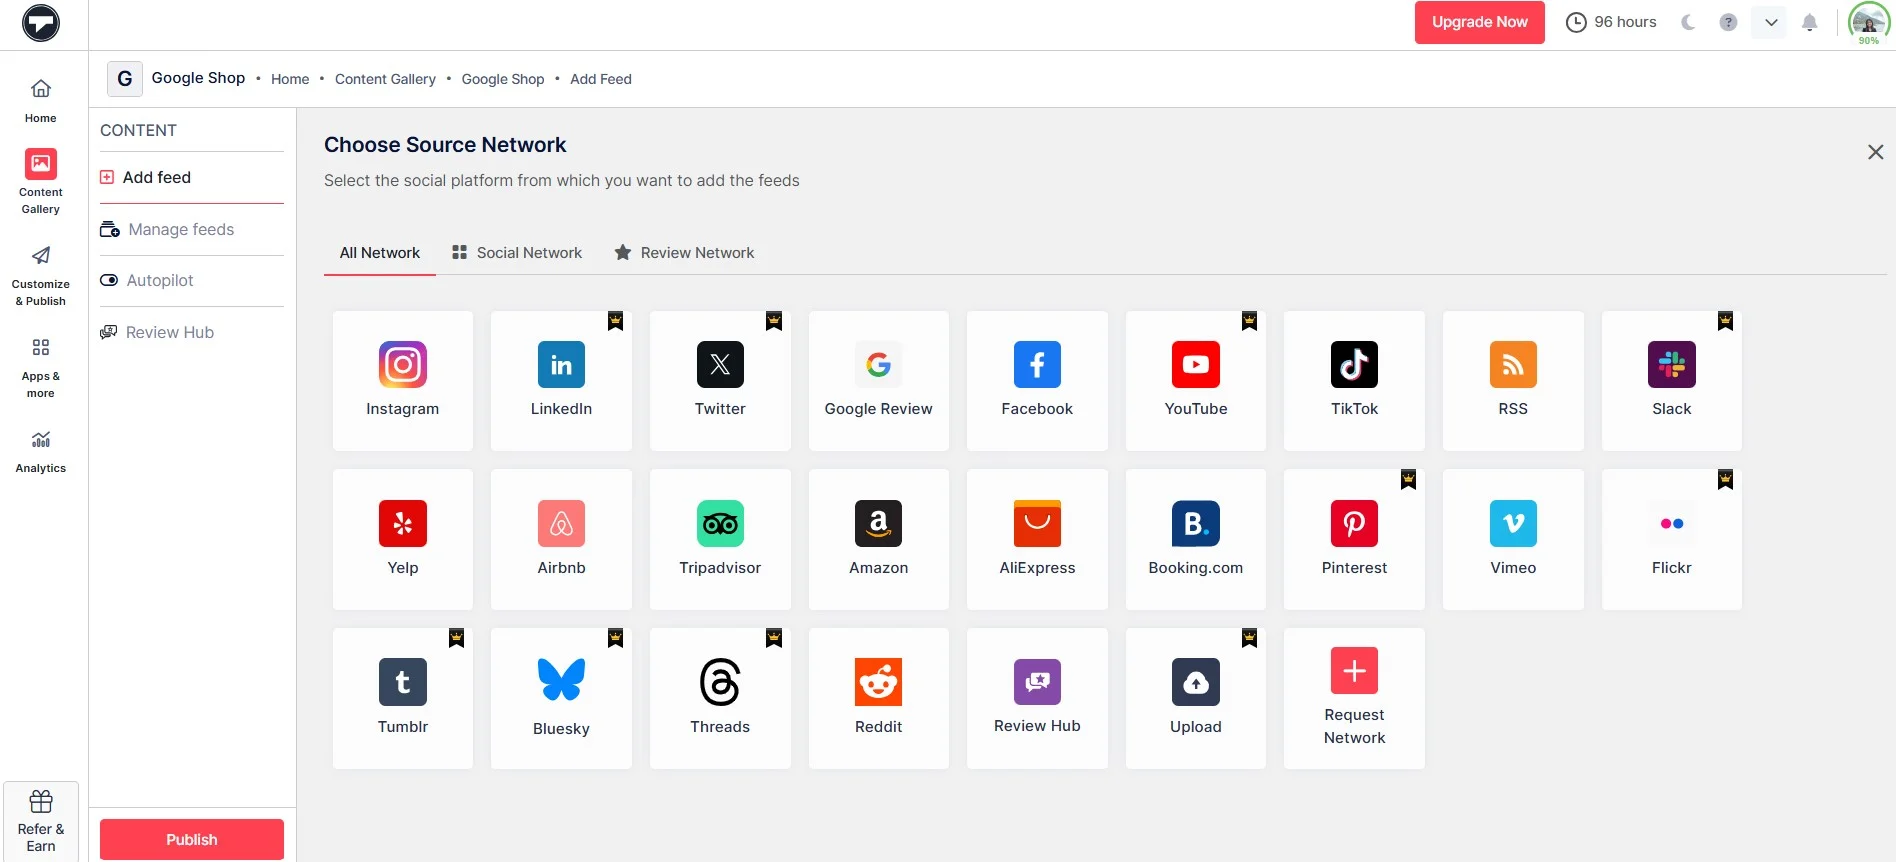The image size is (1896, 862).
Task: Select Bluesky as feed source
Action: click(x=561, y=697)
